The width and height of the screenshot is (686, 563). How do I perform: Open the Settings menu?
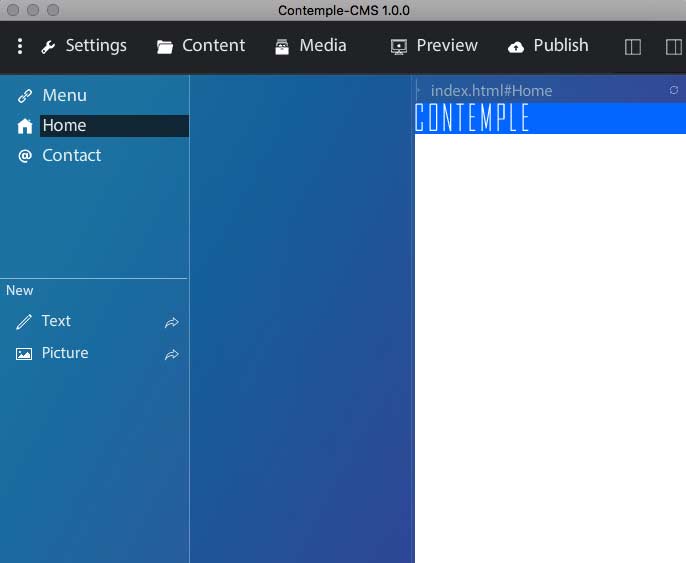click(84, 46)
